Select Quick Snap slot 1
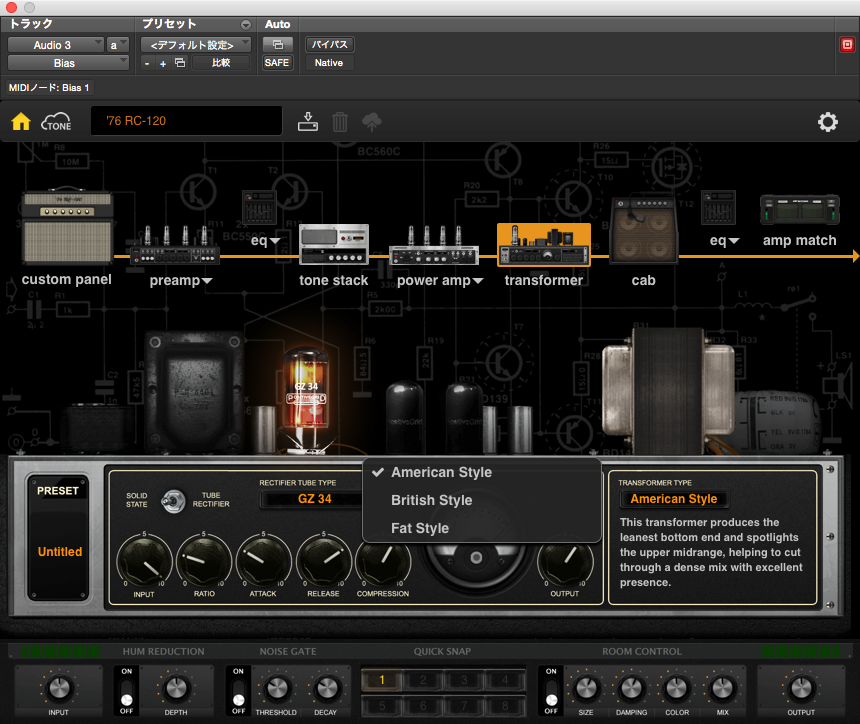This screenshot has width=860, height=724. pos(382,680)
